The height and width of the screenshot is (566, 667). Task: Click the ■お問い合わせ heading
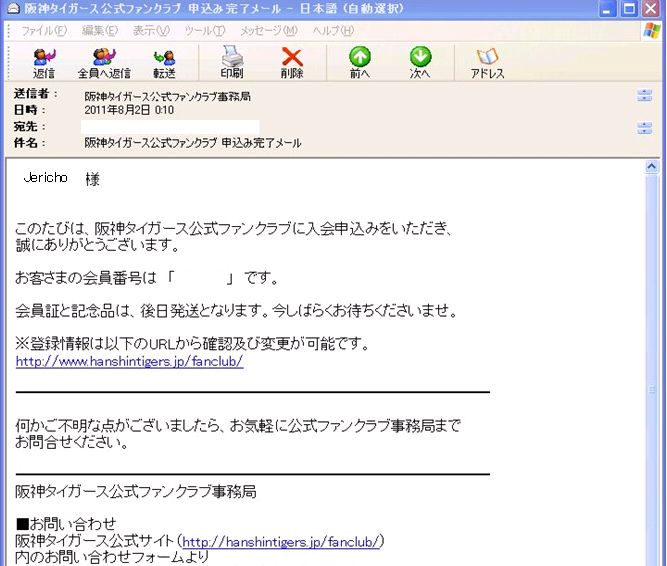click(x=66, y=523)
